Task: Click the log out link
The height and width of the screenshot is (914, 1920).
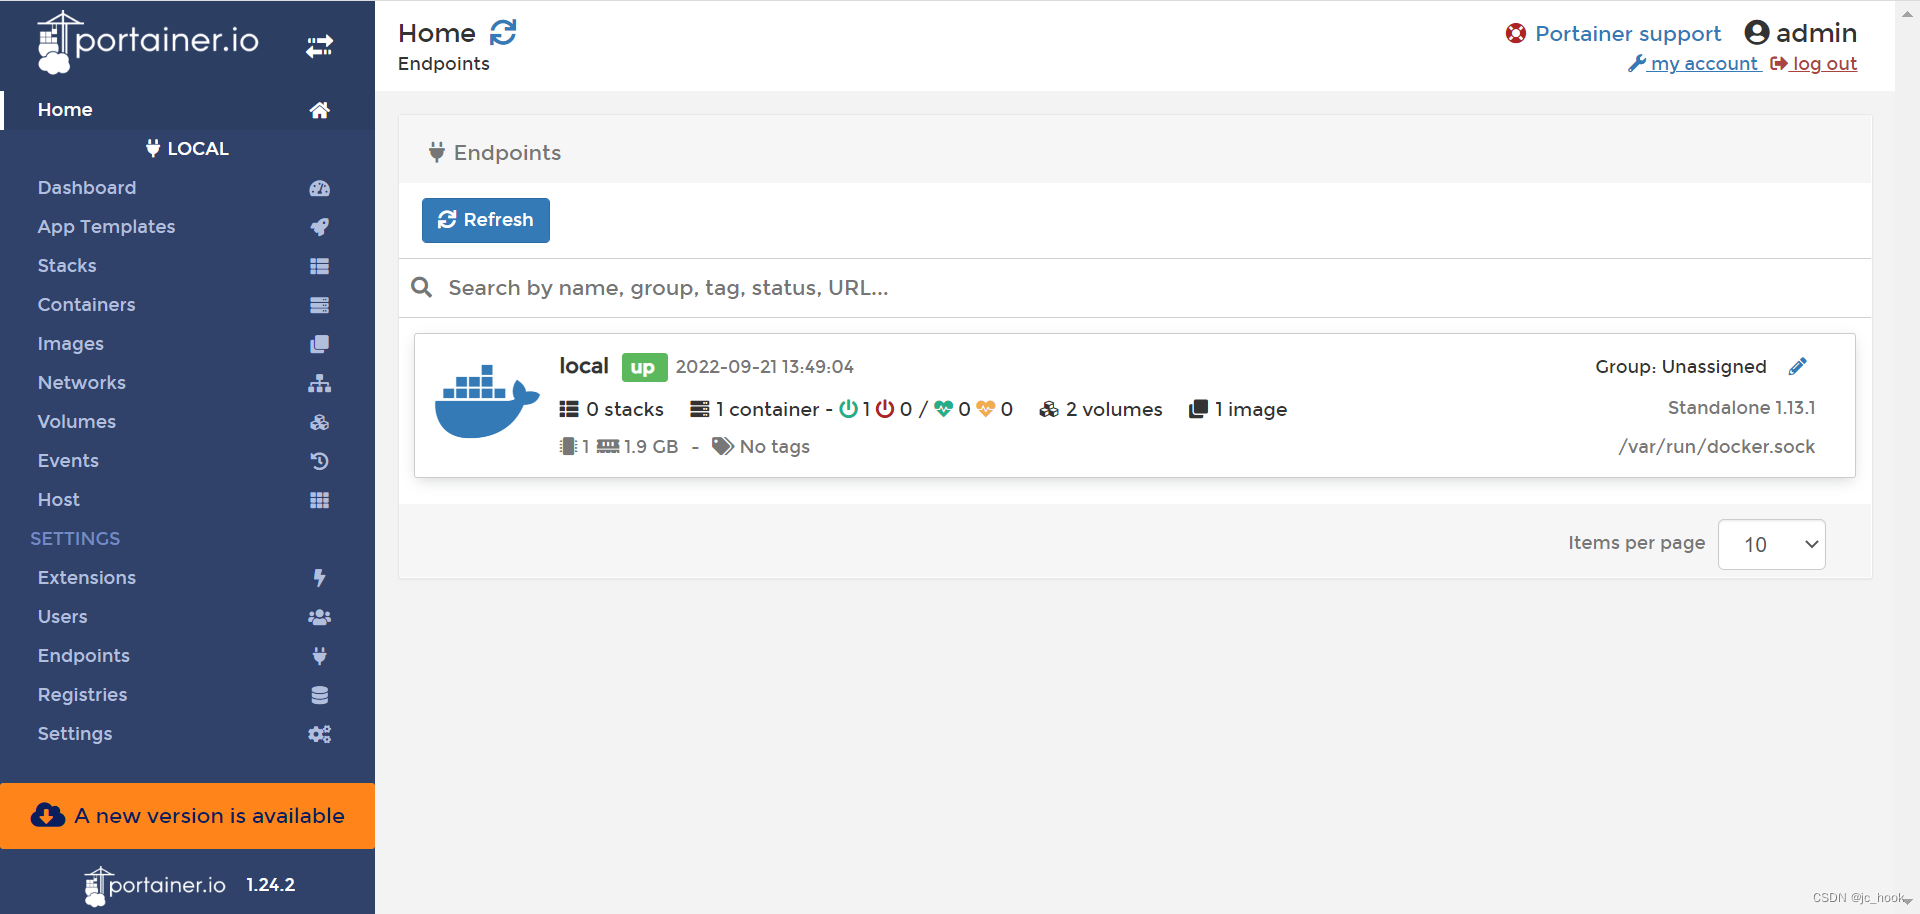Action: click(x=1814, y=64)
